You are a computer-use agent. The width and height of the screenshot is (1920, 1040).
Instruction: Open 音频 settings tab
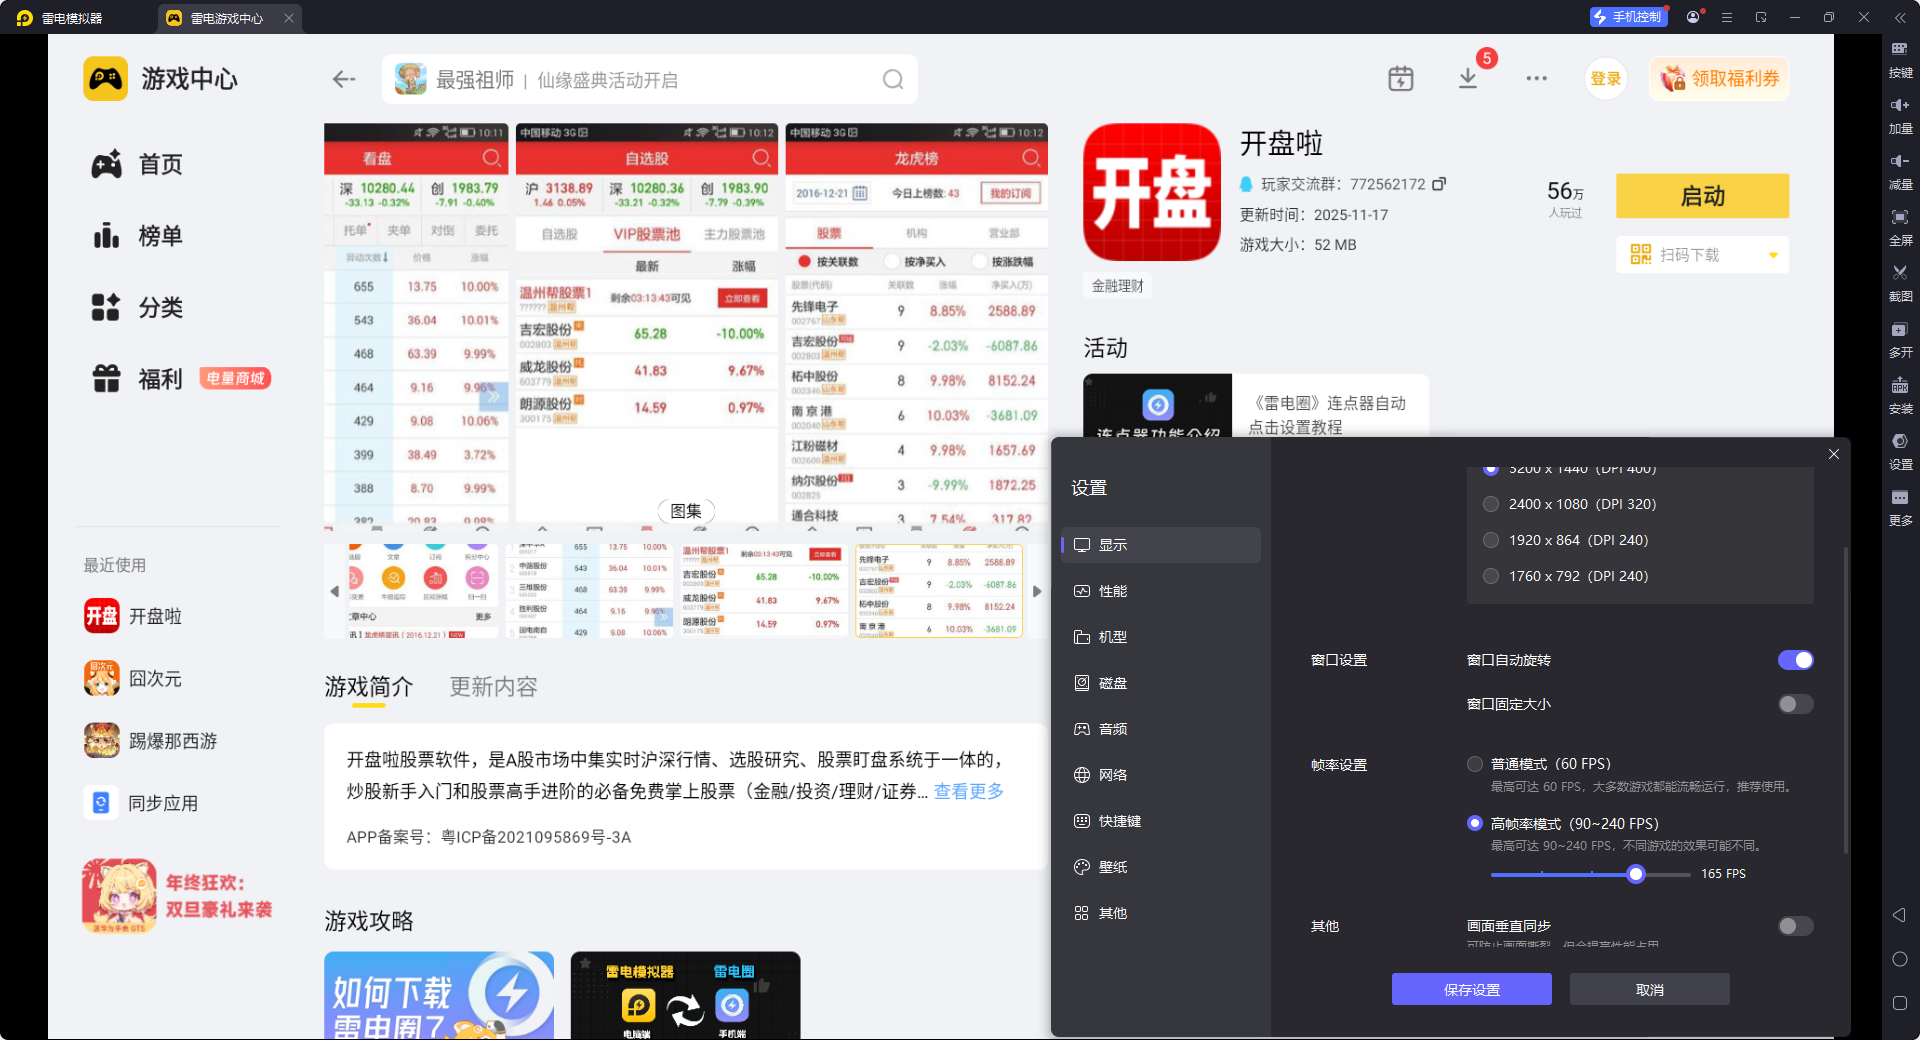click(1161, 729)
